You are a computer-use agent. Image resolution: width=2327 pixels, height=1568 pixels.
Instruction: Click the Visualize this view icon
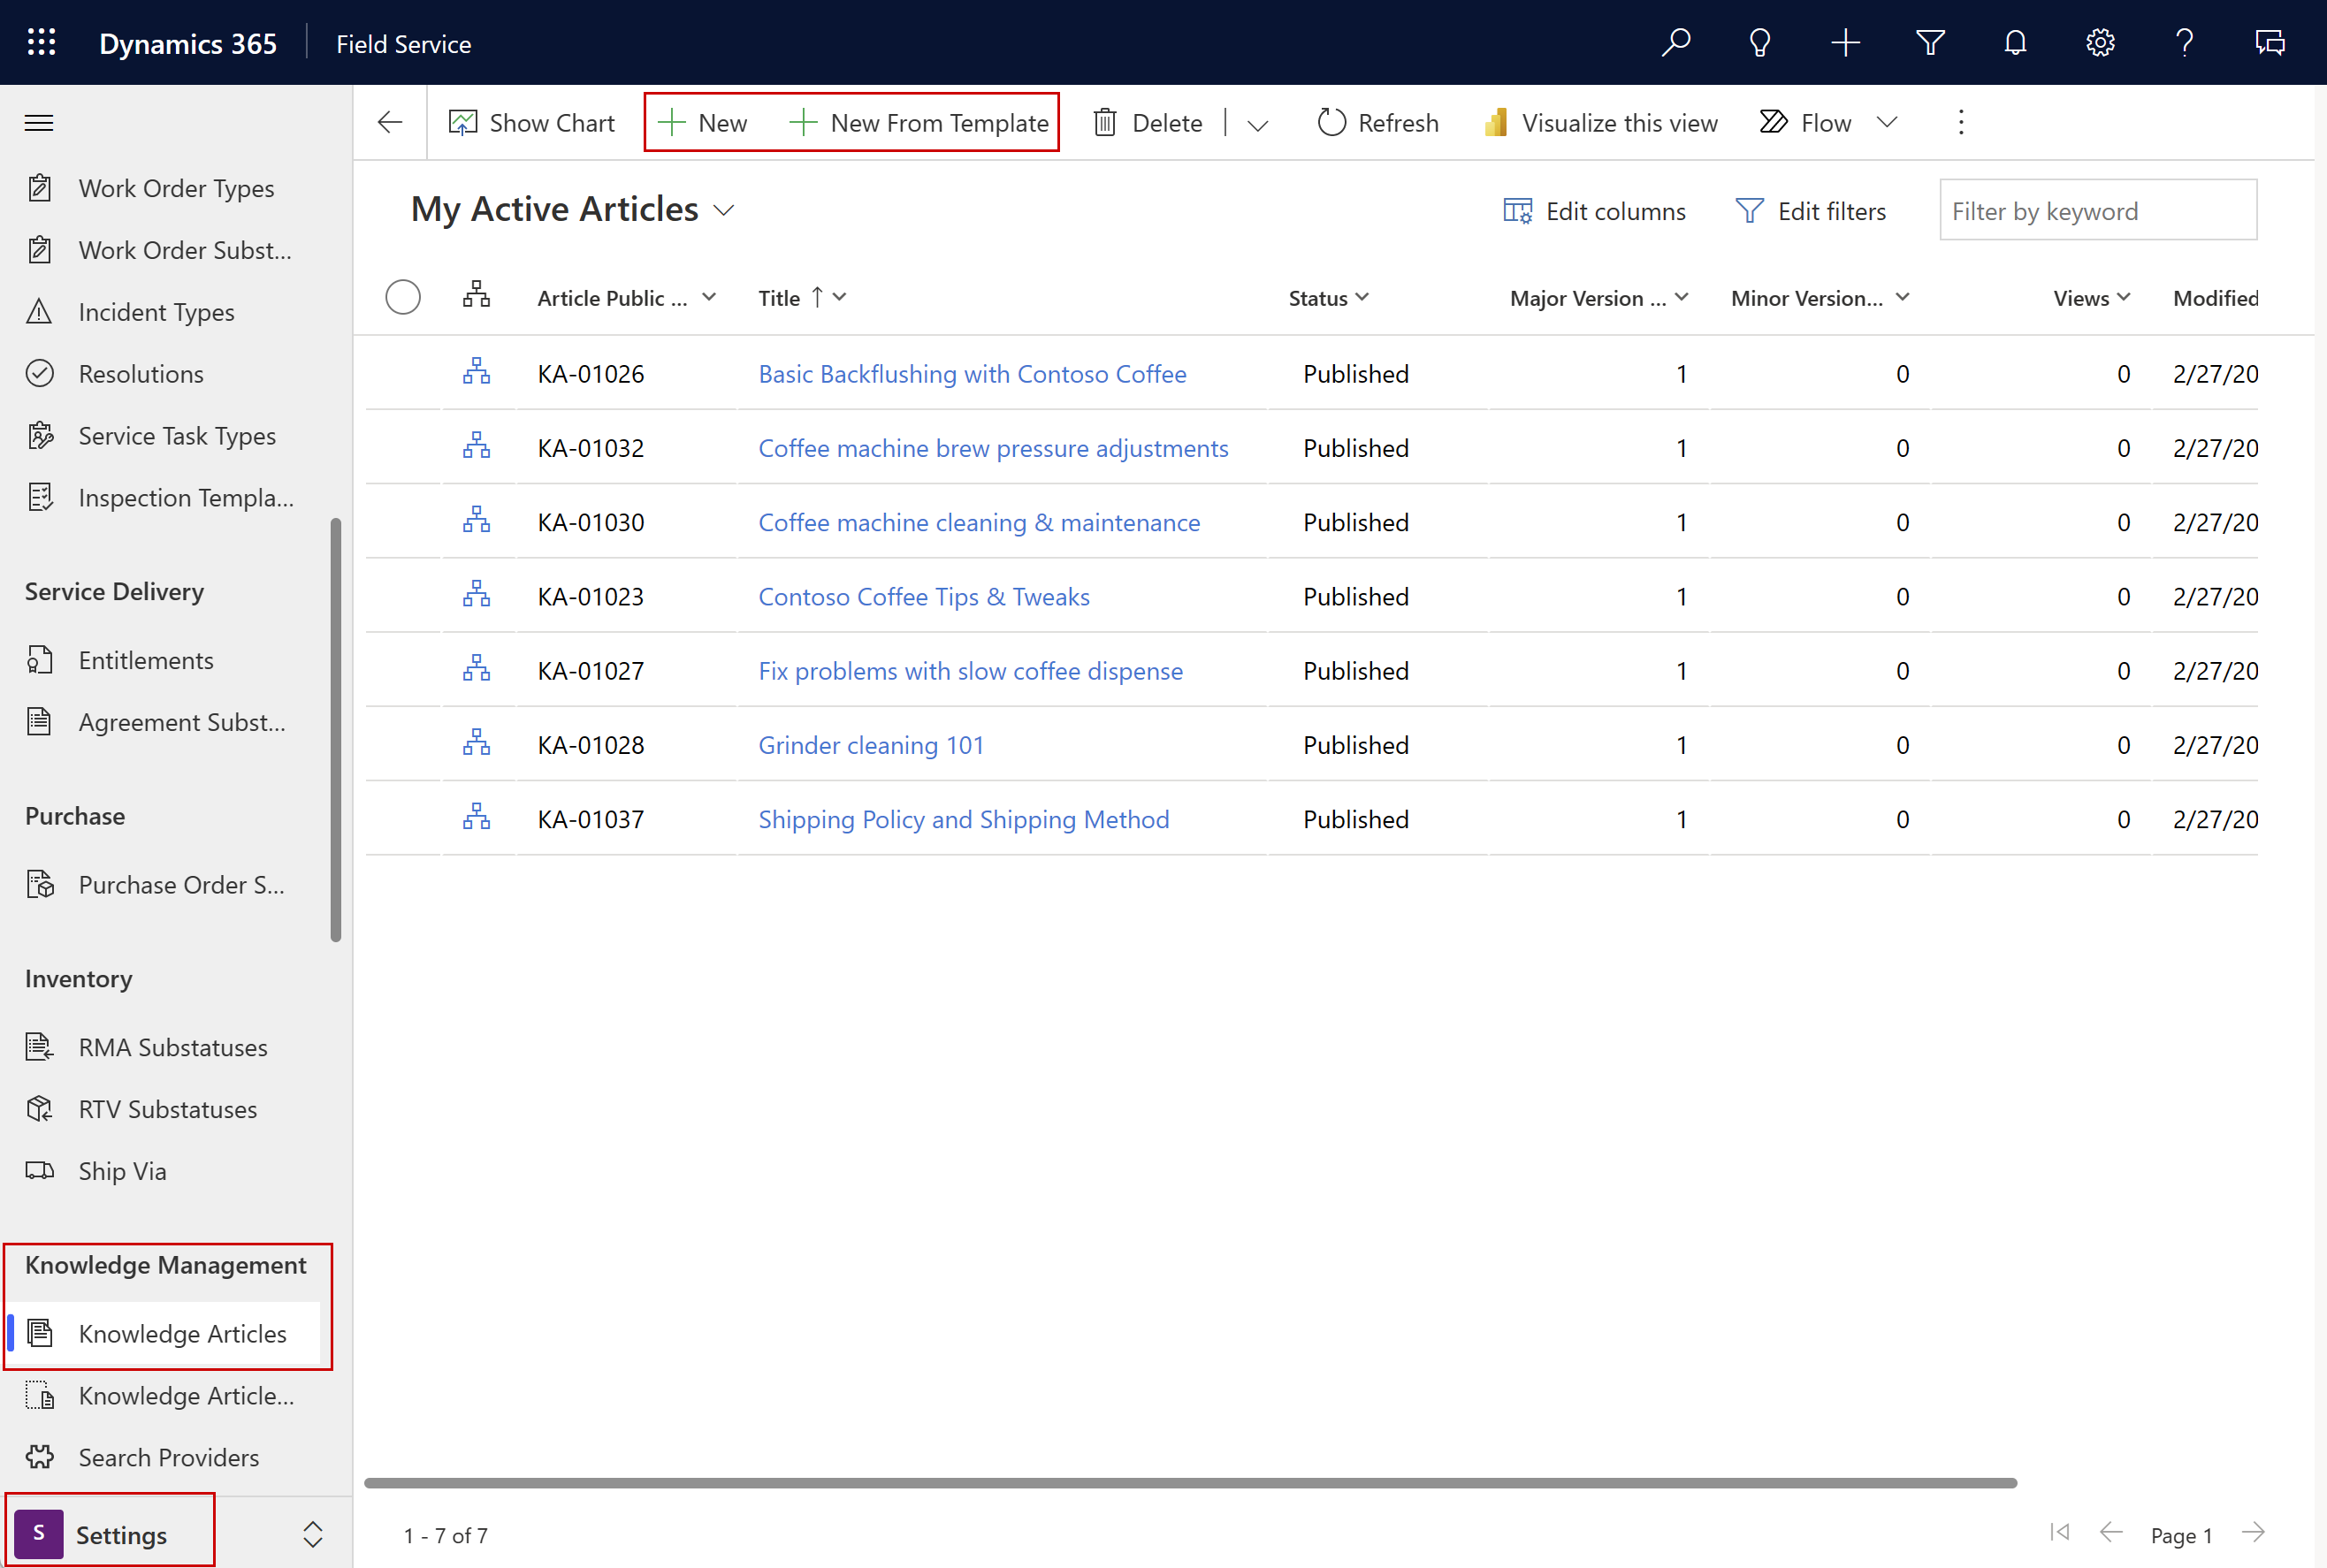click(1498, 123)
